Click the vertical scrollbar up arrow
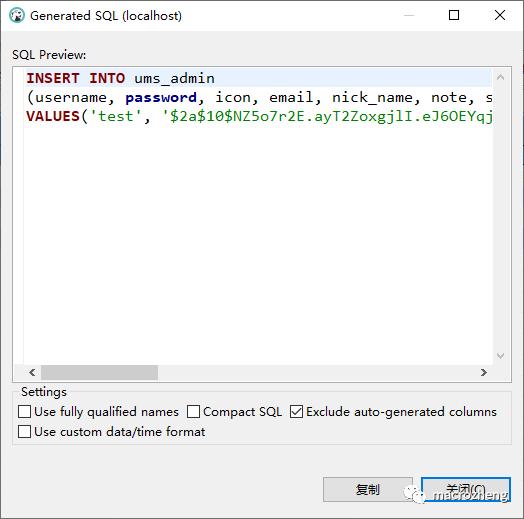The image size is (524, 519). (500, 78)
